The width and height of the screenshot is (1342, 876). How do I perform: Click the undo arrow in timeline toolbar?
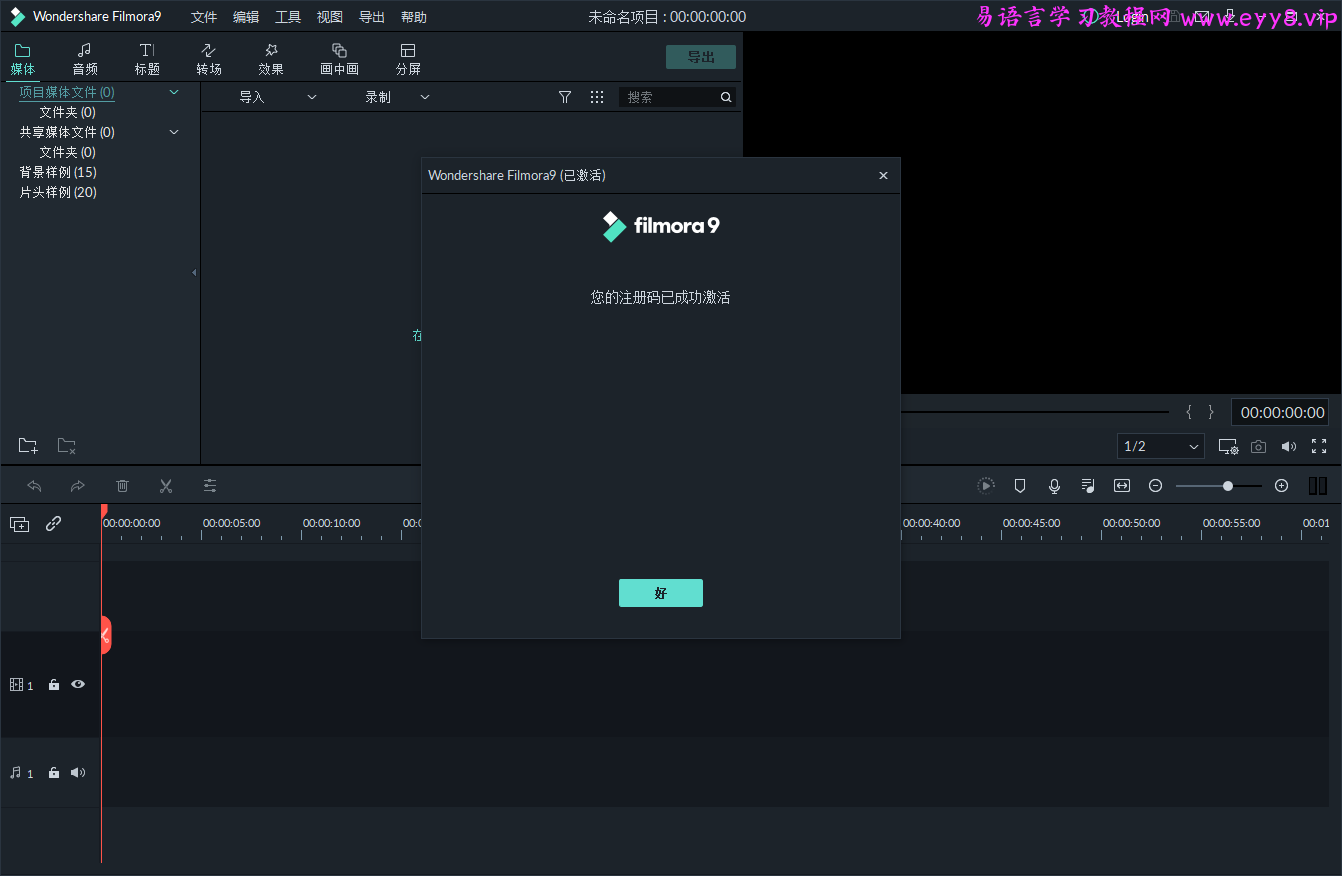tap(34, 486)
